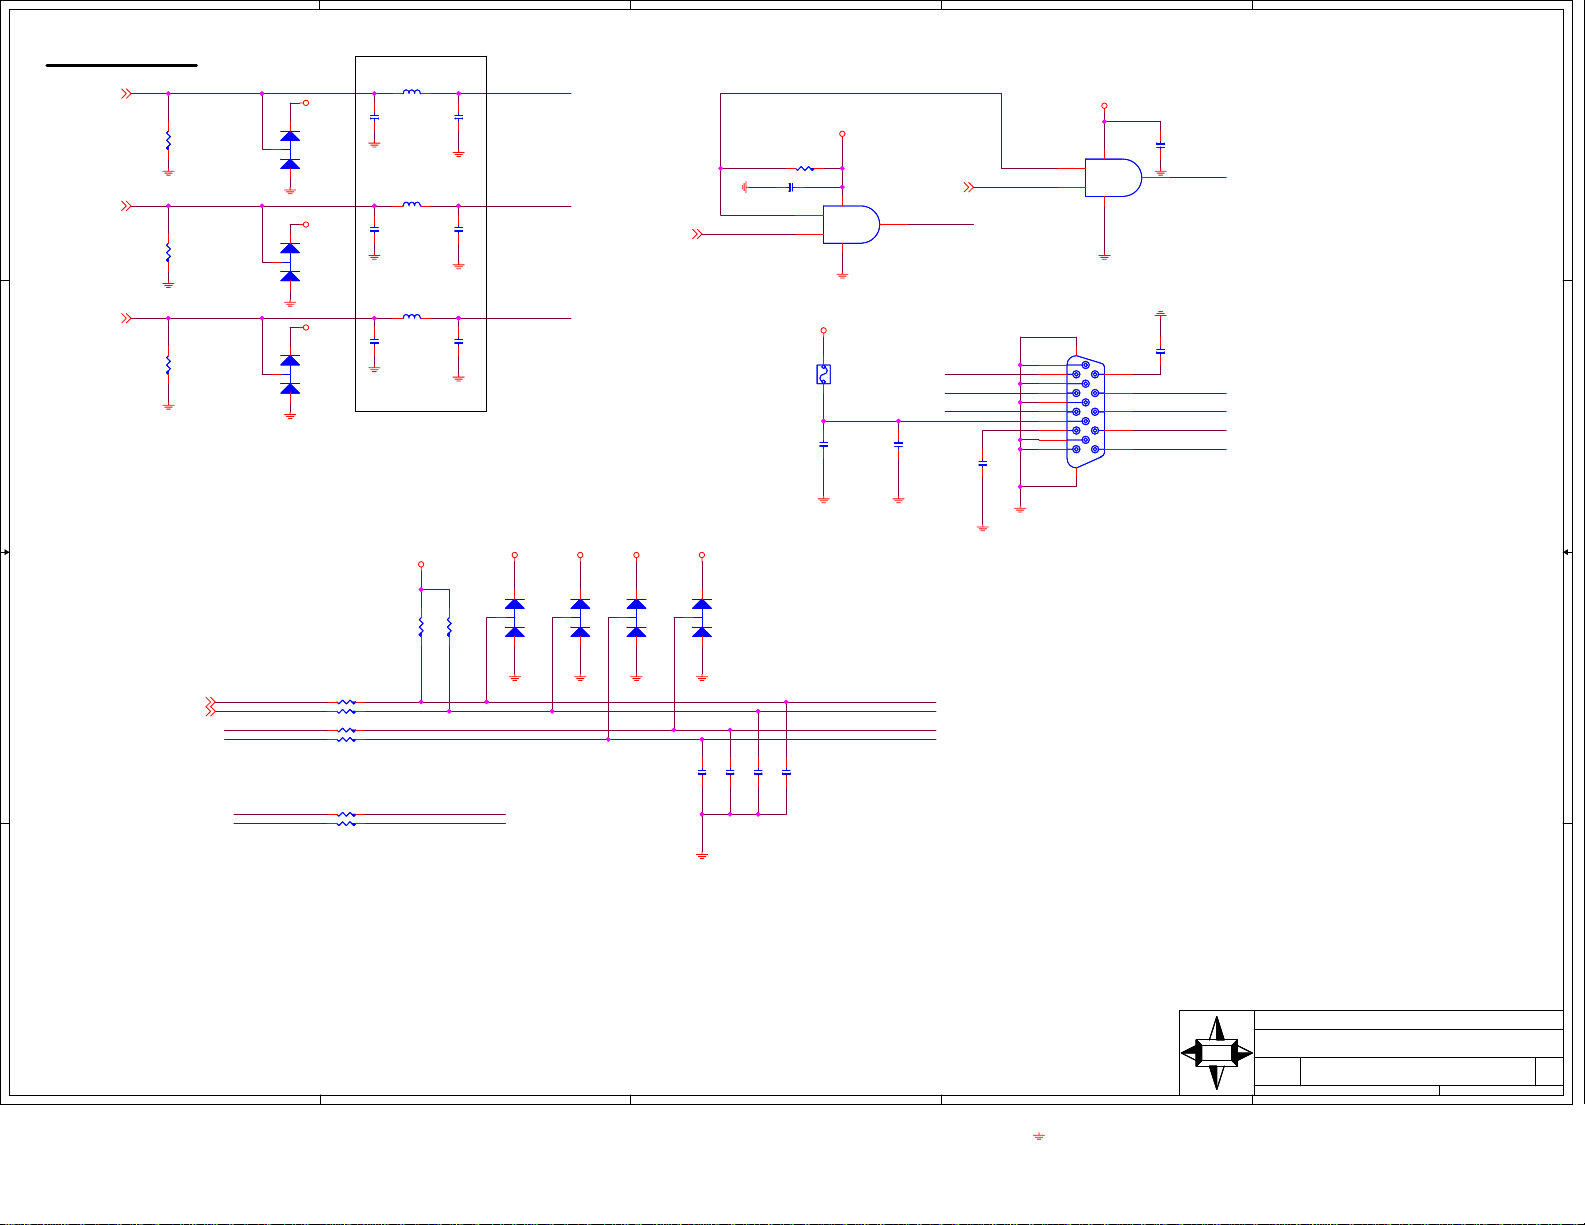Screen dimensions: 1585x1225
Task: Click the input port arrow feeding the right AND gate
Action: tap(968, 187)
